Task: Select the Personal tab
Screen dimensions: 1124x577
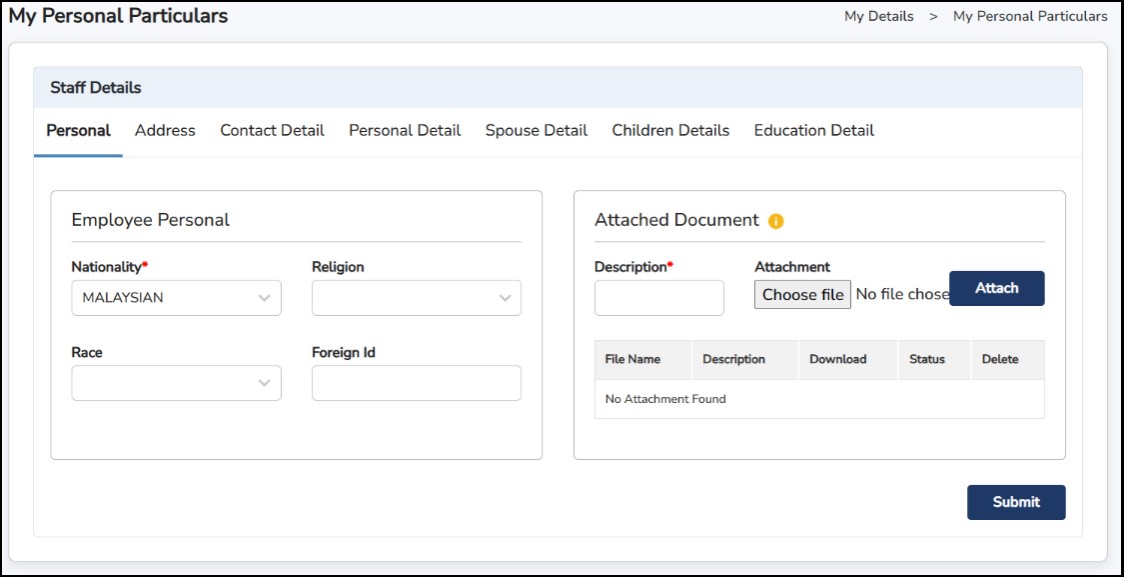Action: 78,131
